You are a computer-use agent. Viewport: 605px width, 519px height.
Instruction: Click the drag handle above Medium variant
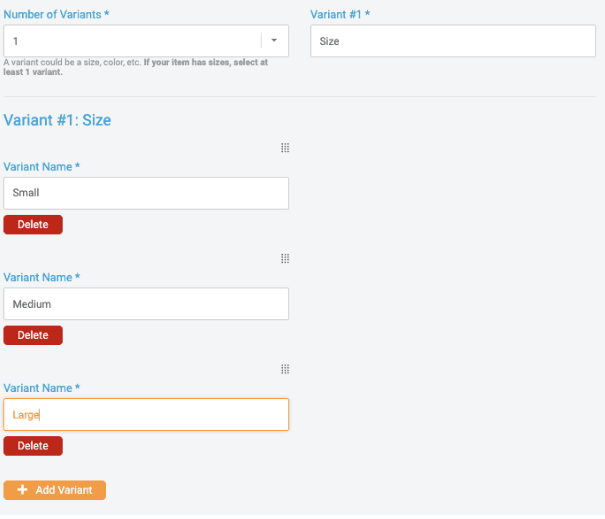(x=285, y=259)
